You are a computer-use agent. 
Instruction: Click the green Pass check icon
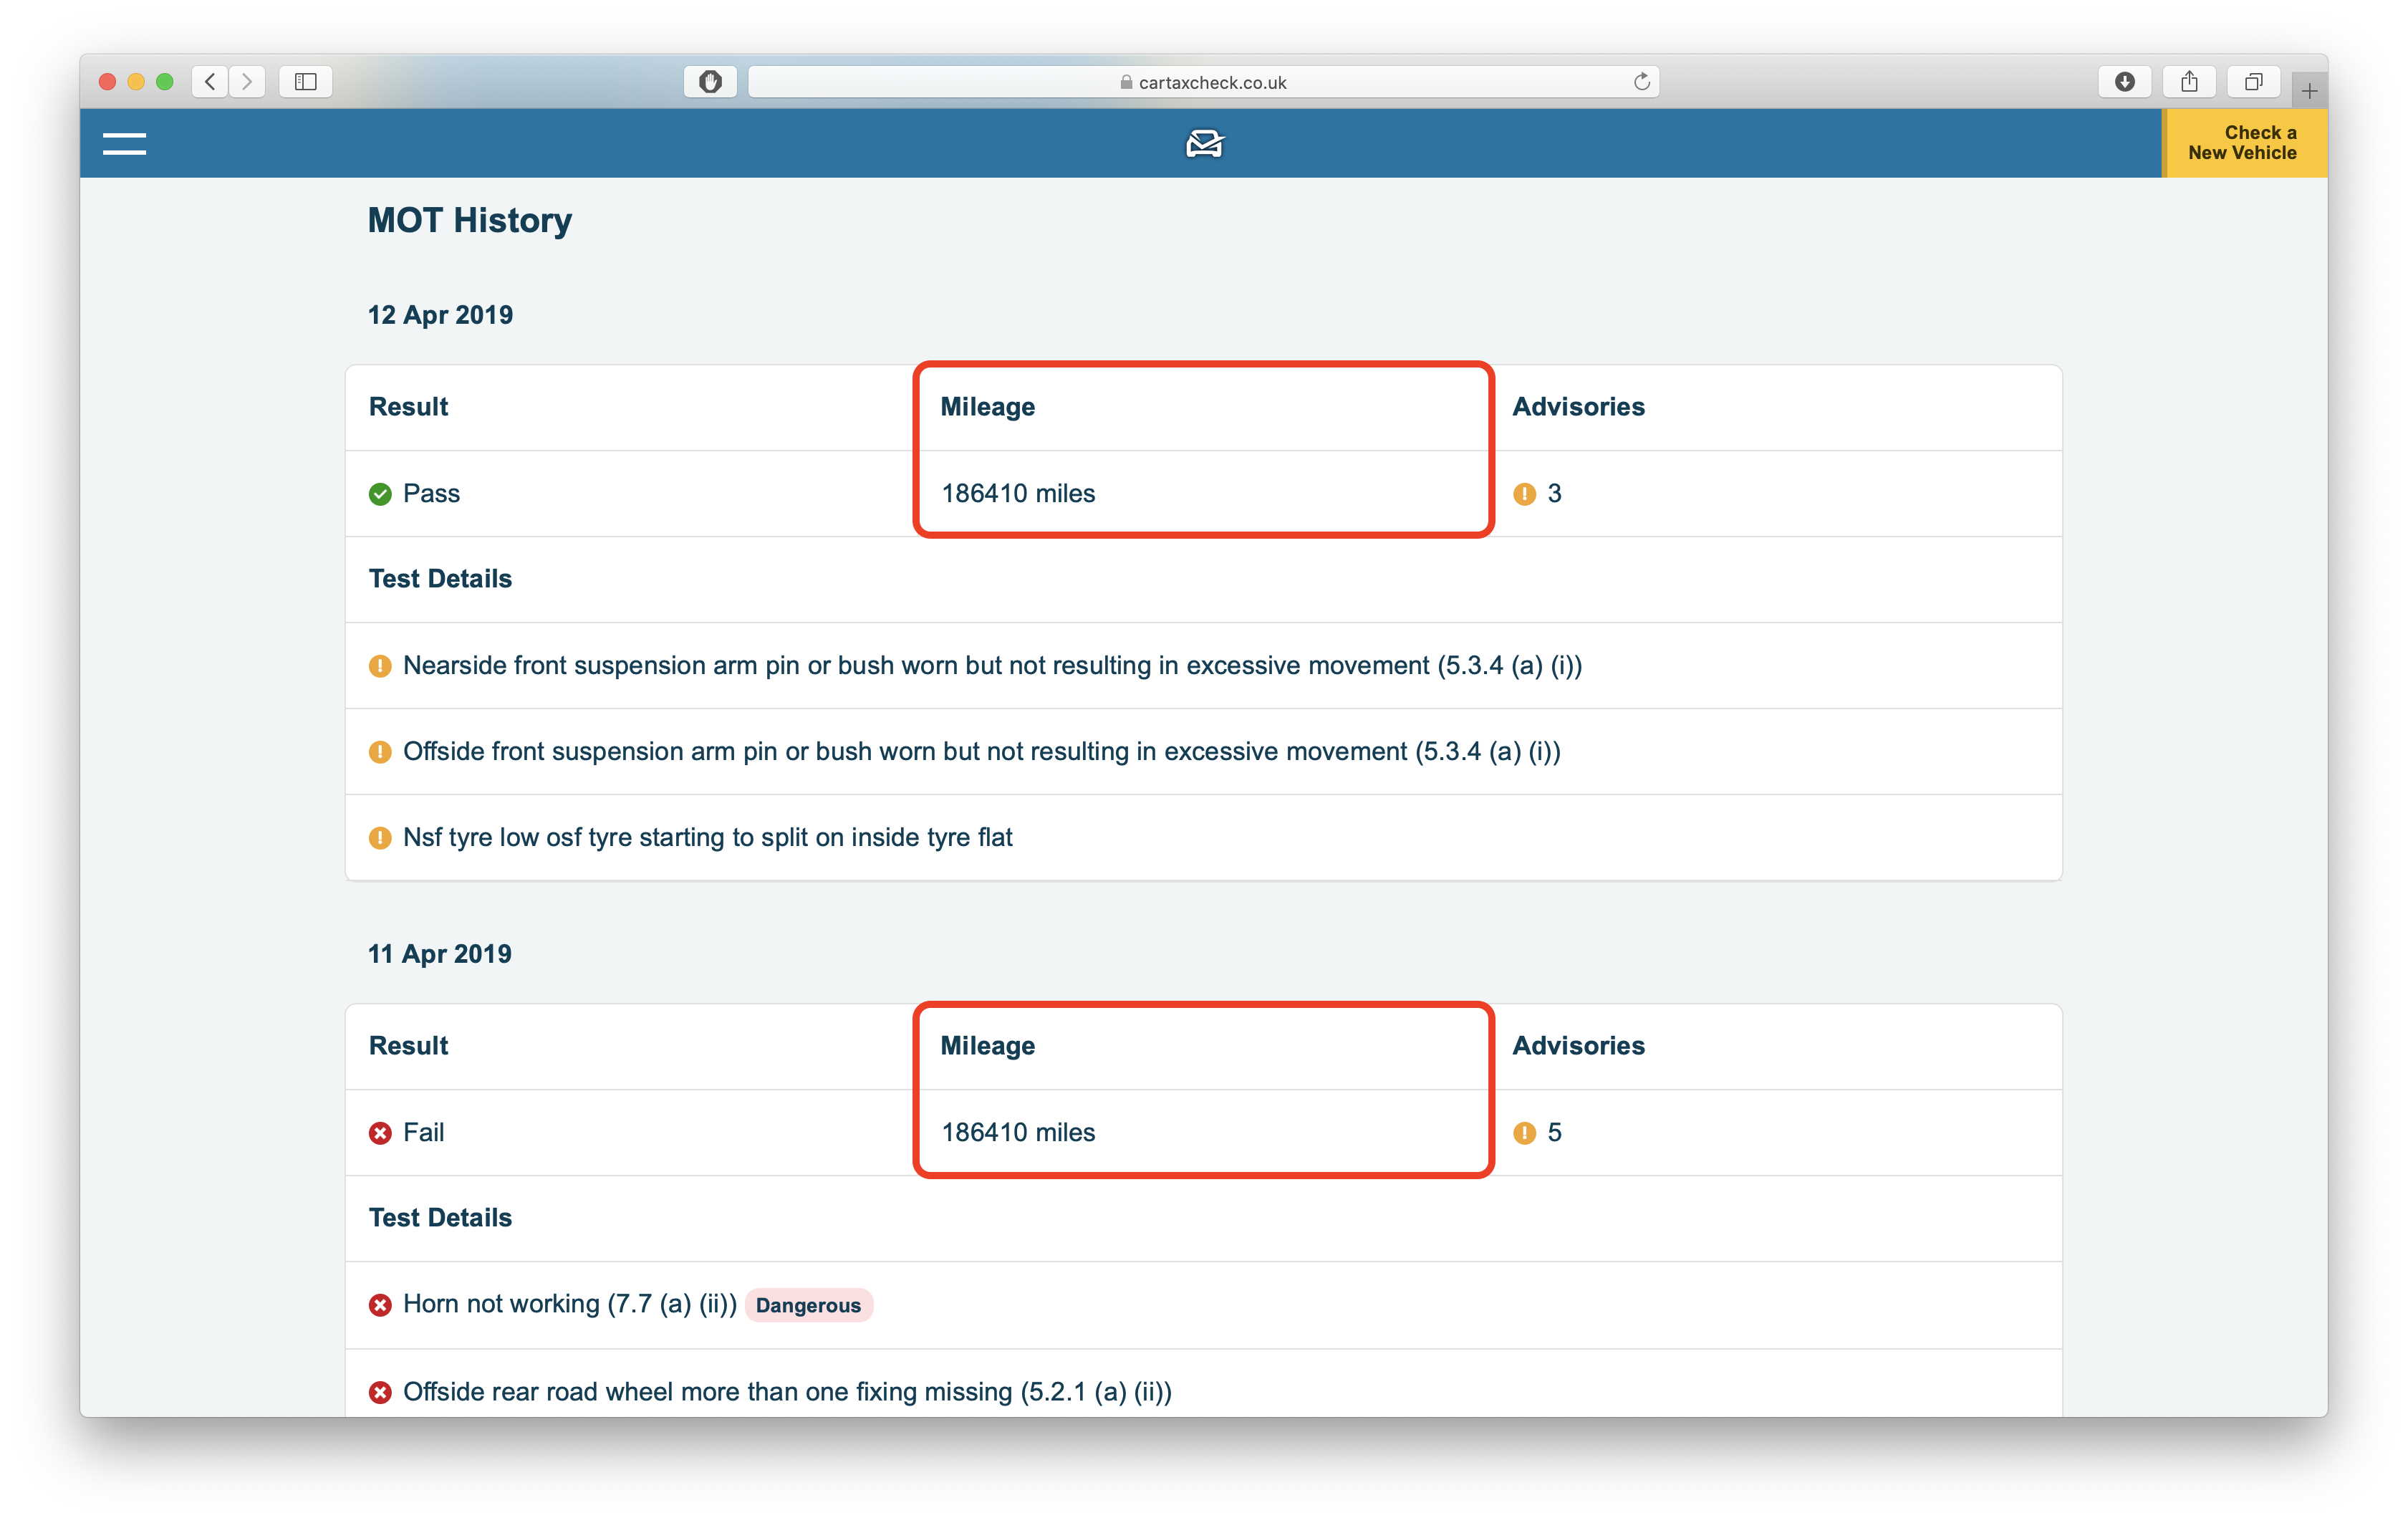click(x=380, y=494)
